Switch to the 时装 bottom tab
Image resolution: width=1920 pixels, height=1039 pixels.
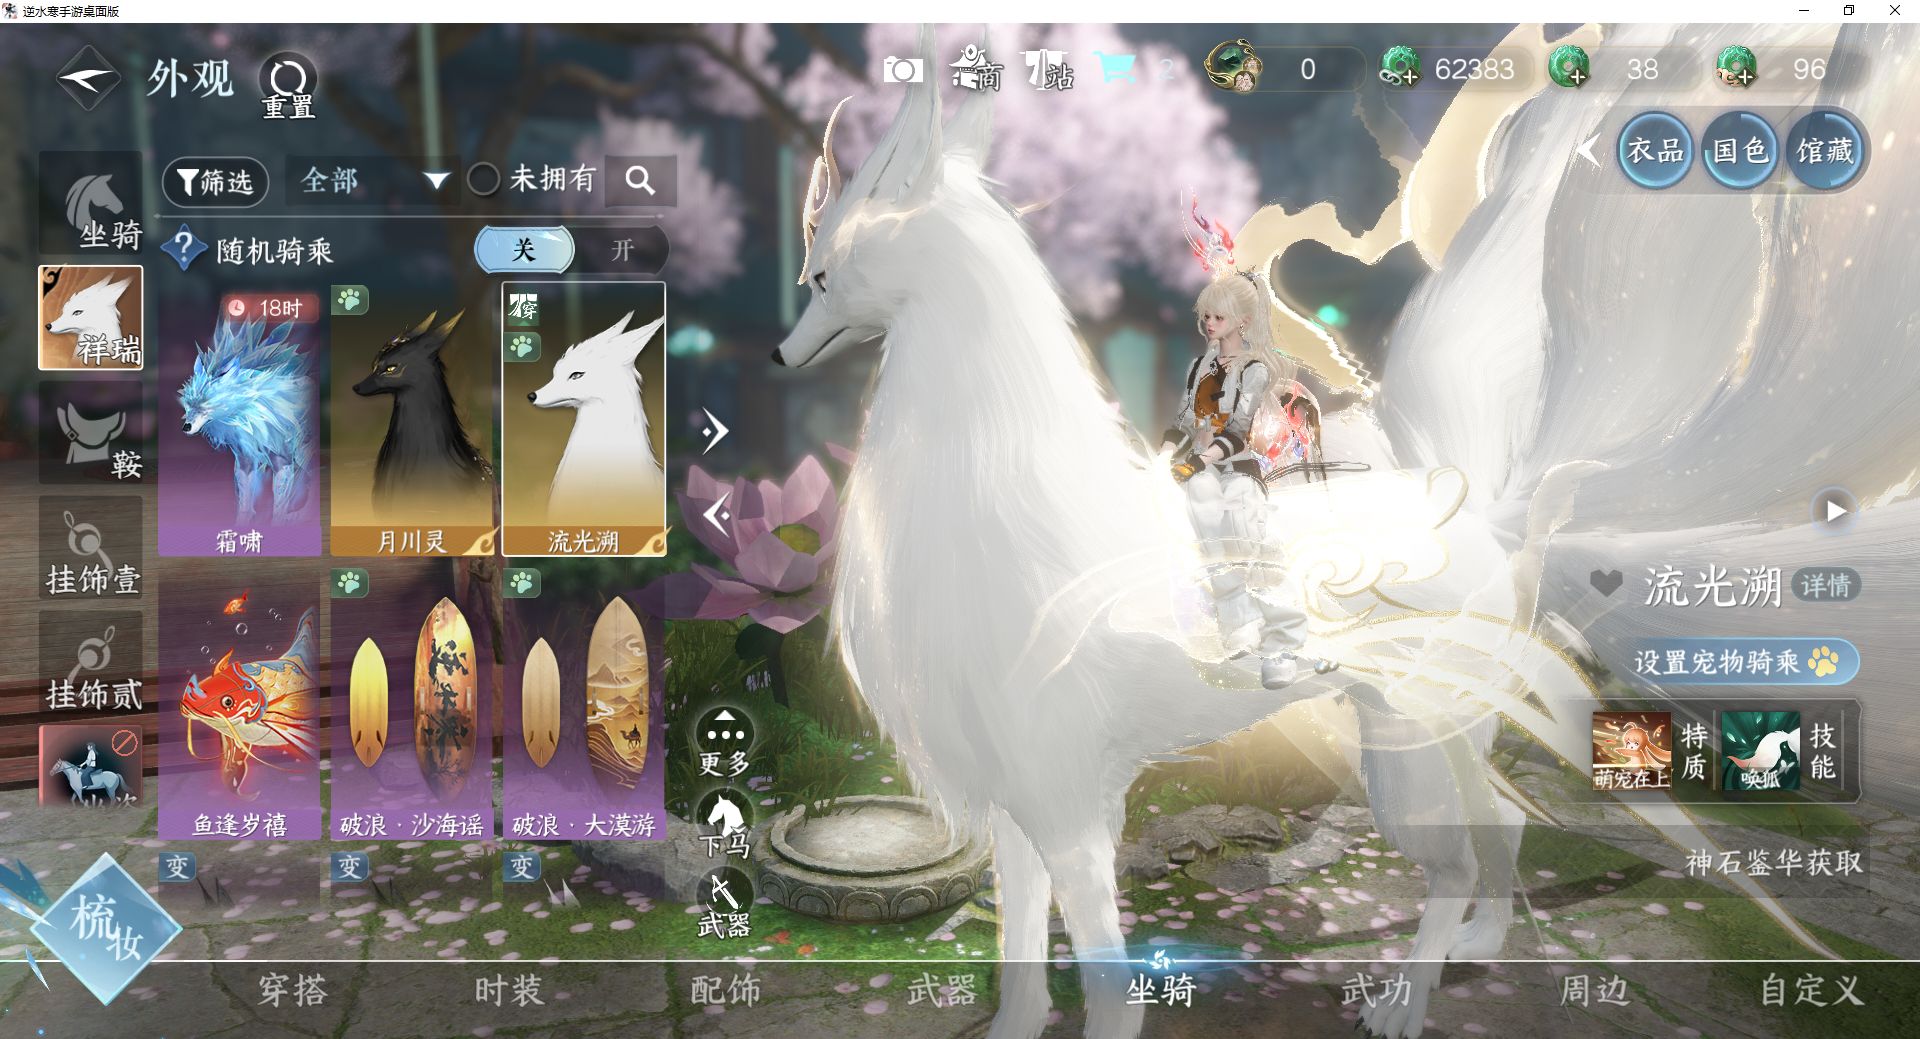point(508,991)
